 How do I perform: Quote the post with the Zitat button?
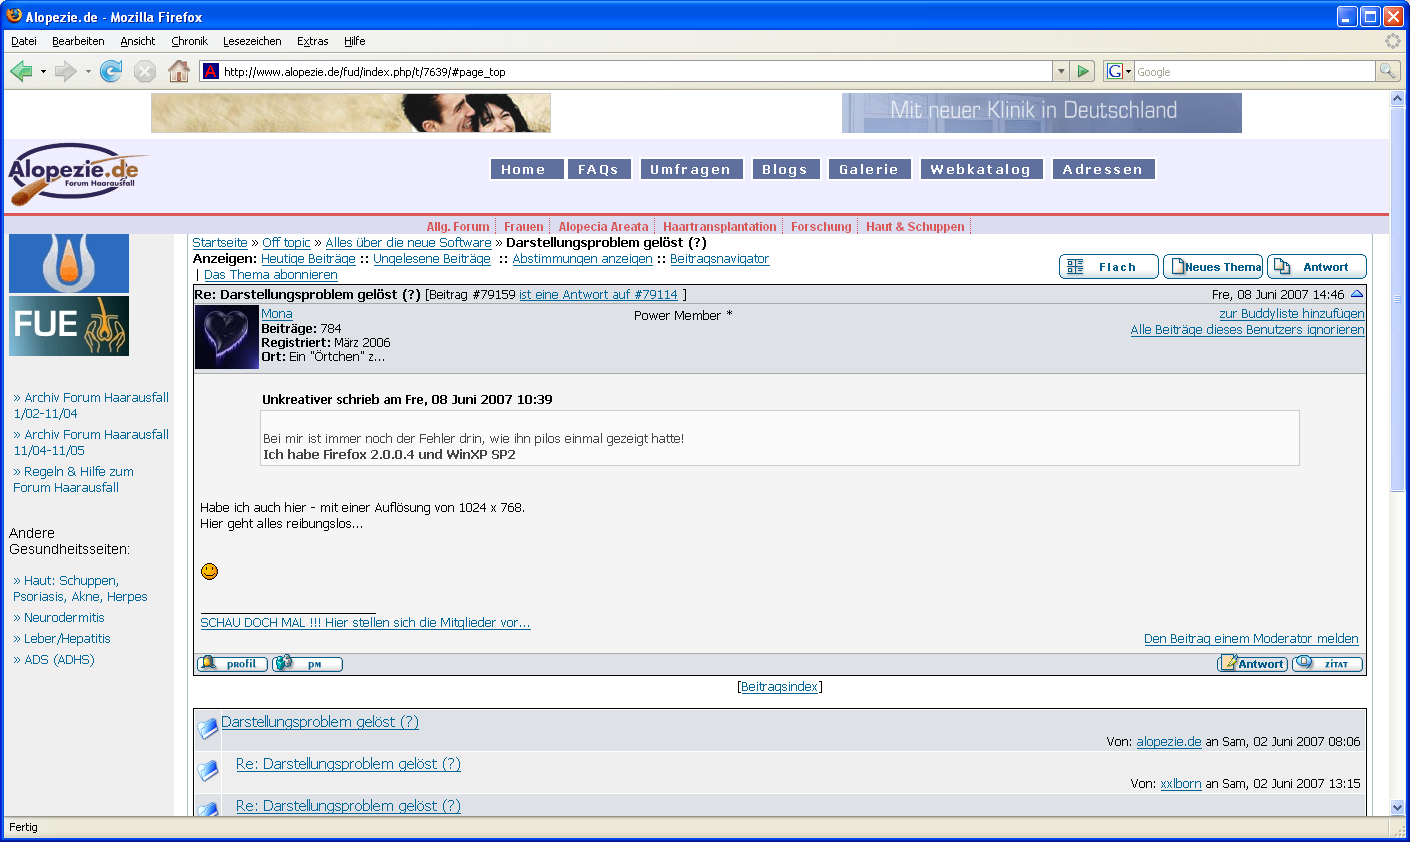(x=1327, y=664)
